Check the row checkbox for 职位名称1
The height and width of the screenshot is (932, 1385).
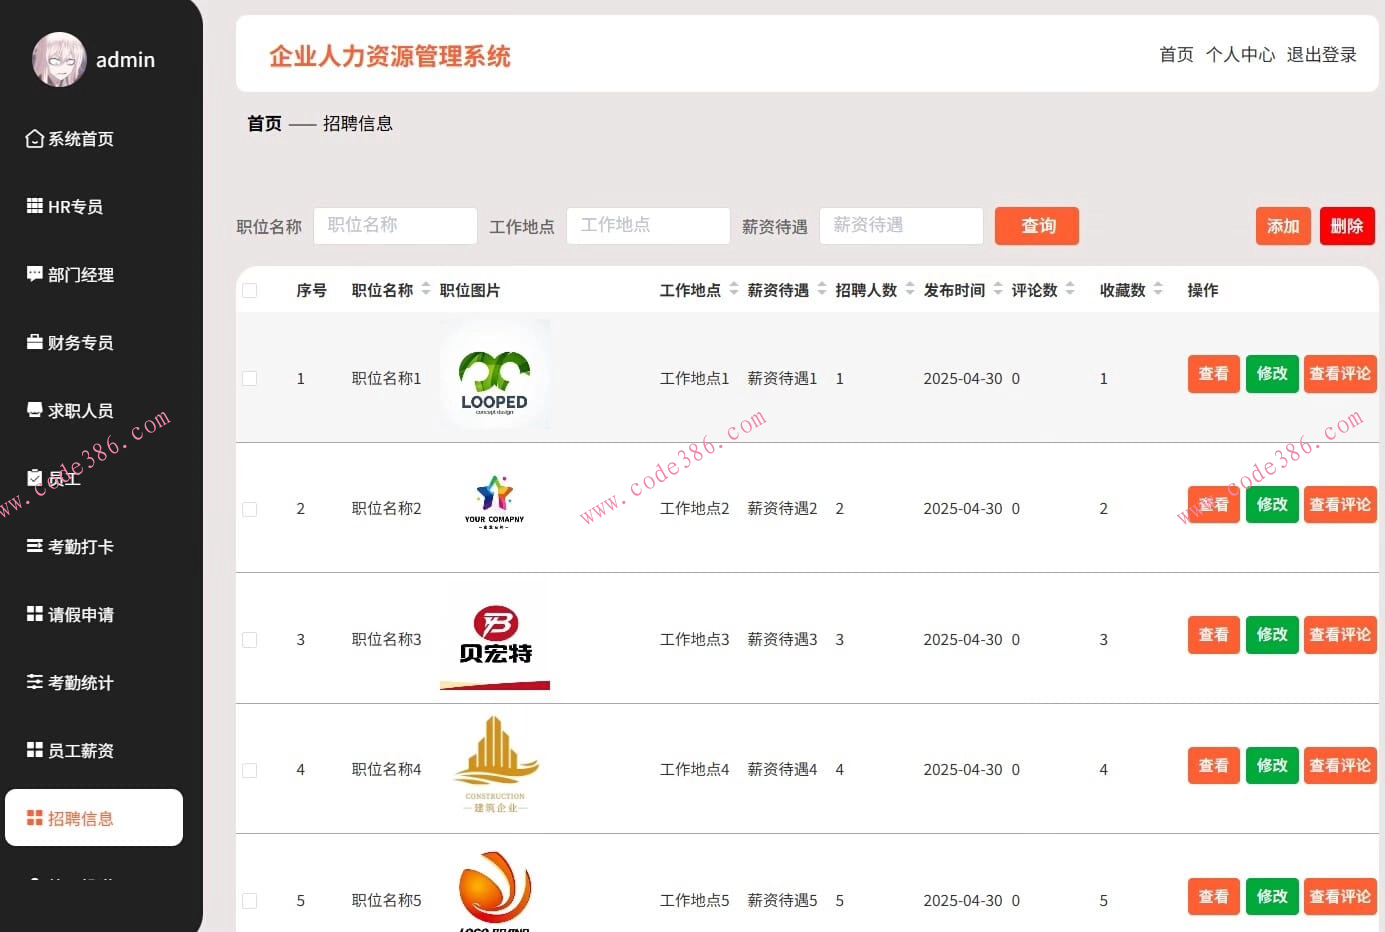(249, 378)
